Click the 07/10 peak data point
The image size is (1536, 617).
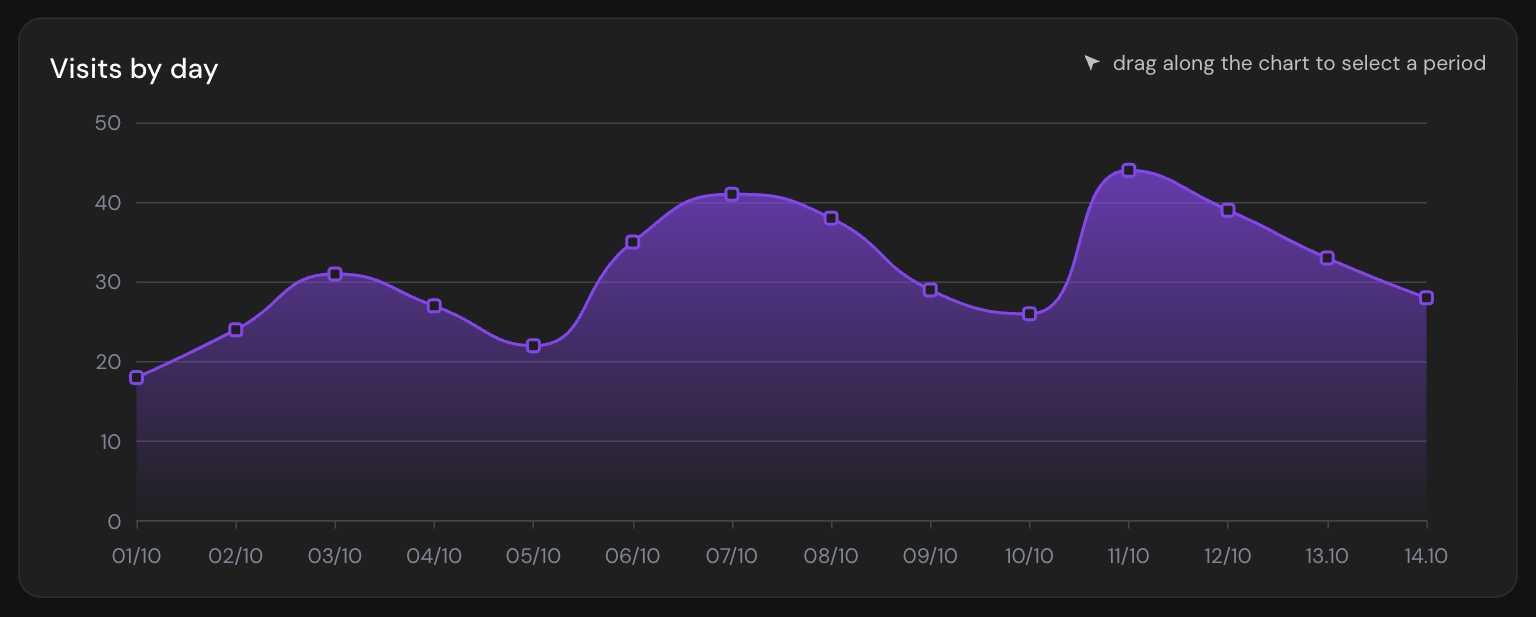tap(732, 194)
